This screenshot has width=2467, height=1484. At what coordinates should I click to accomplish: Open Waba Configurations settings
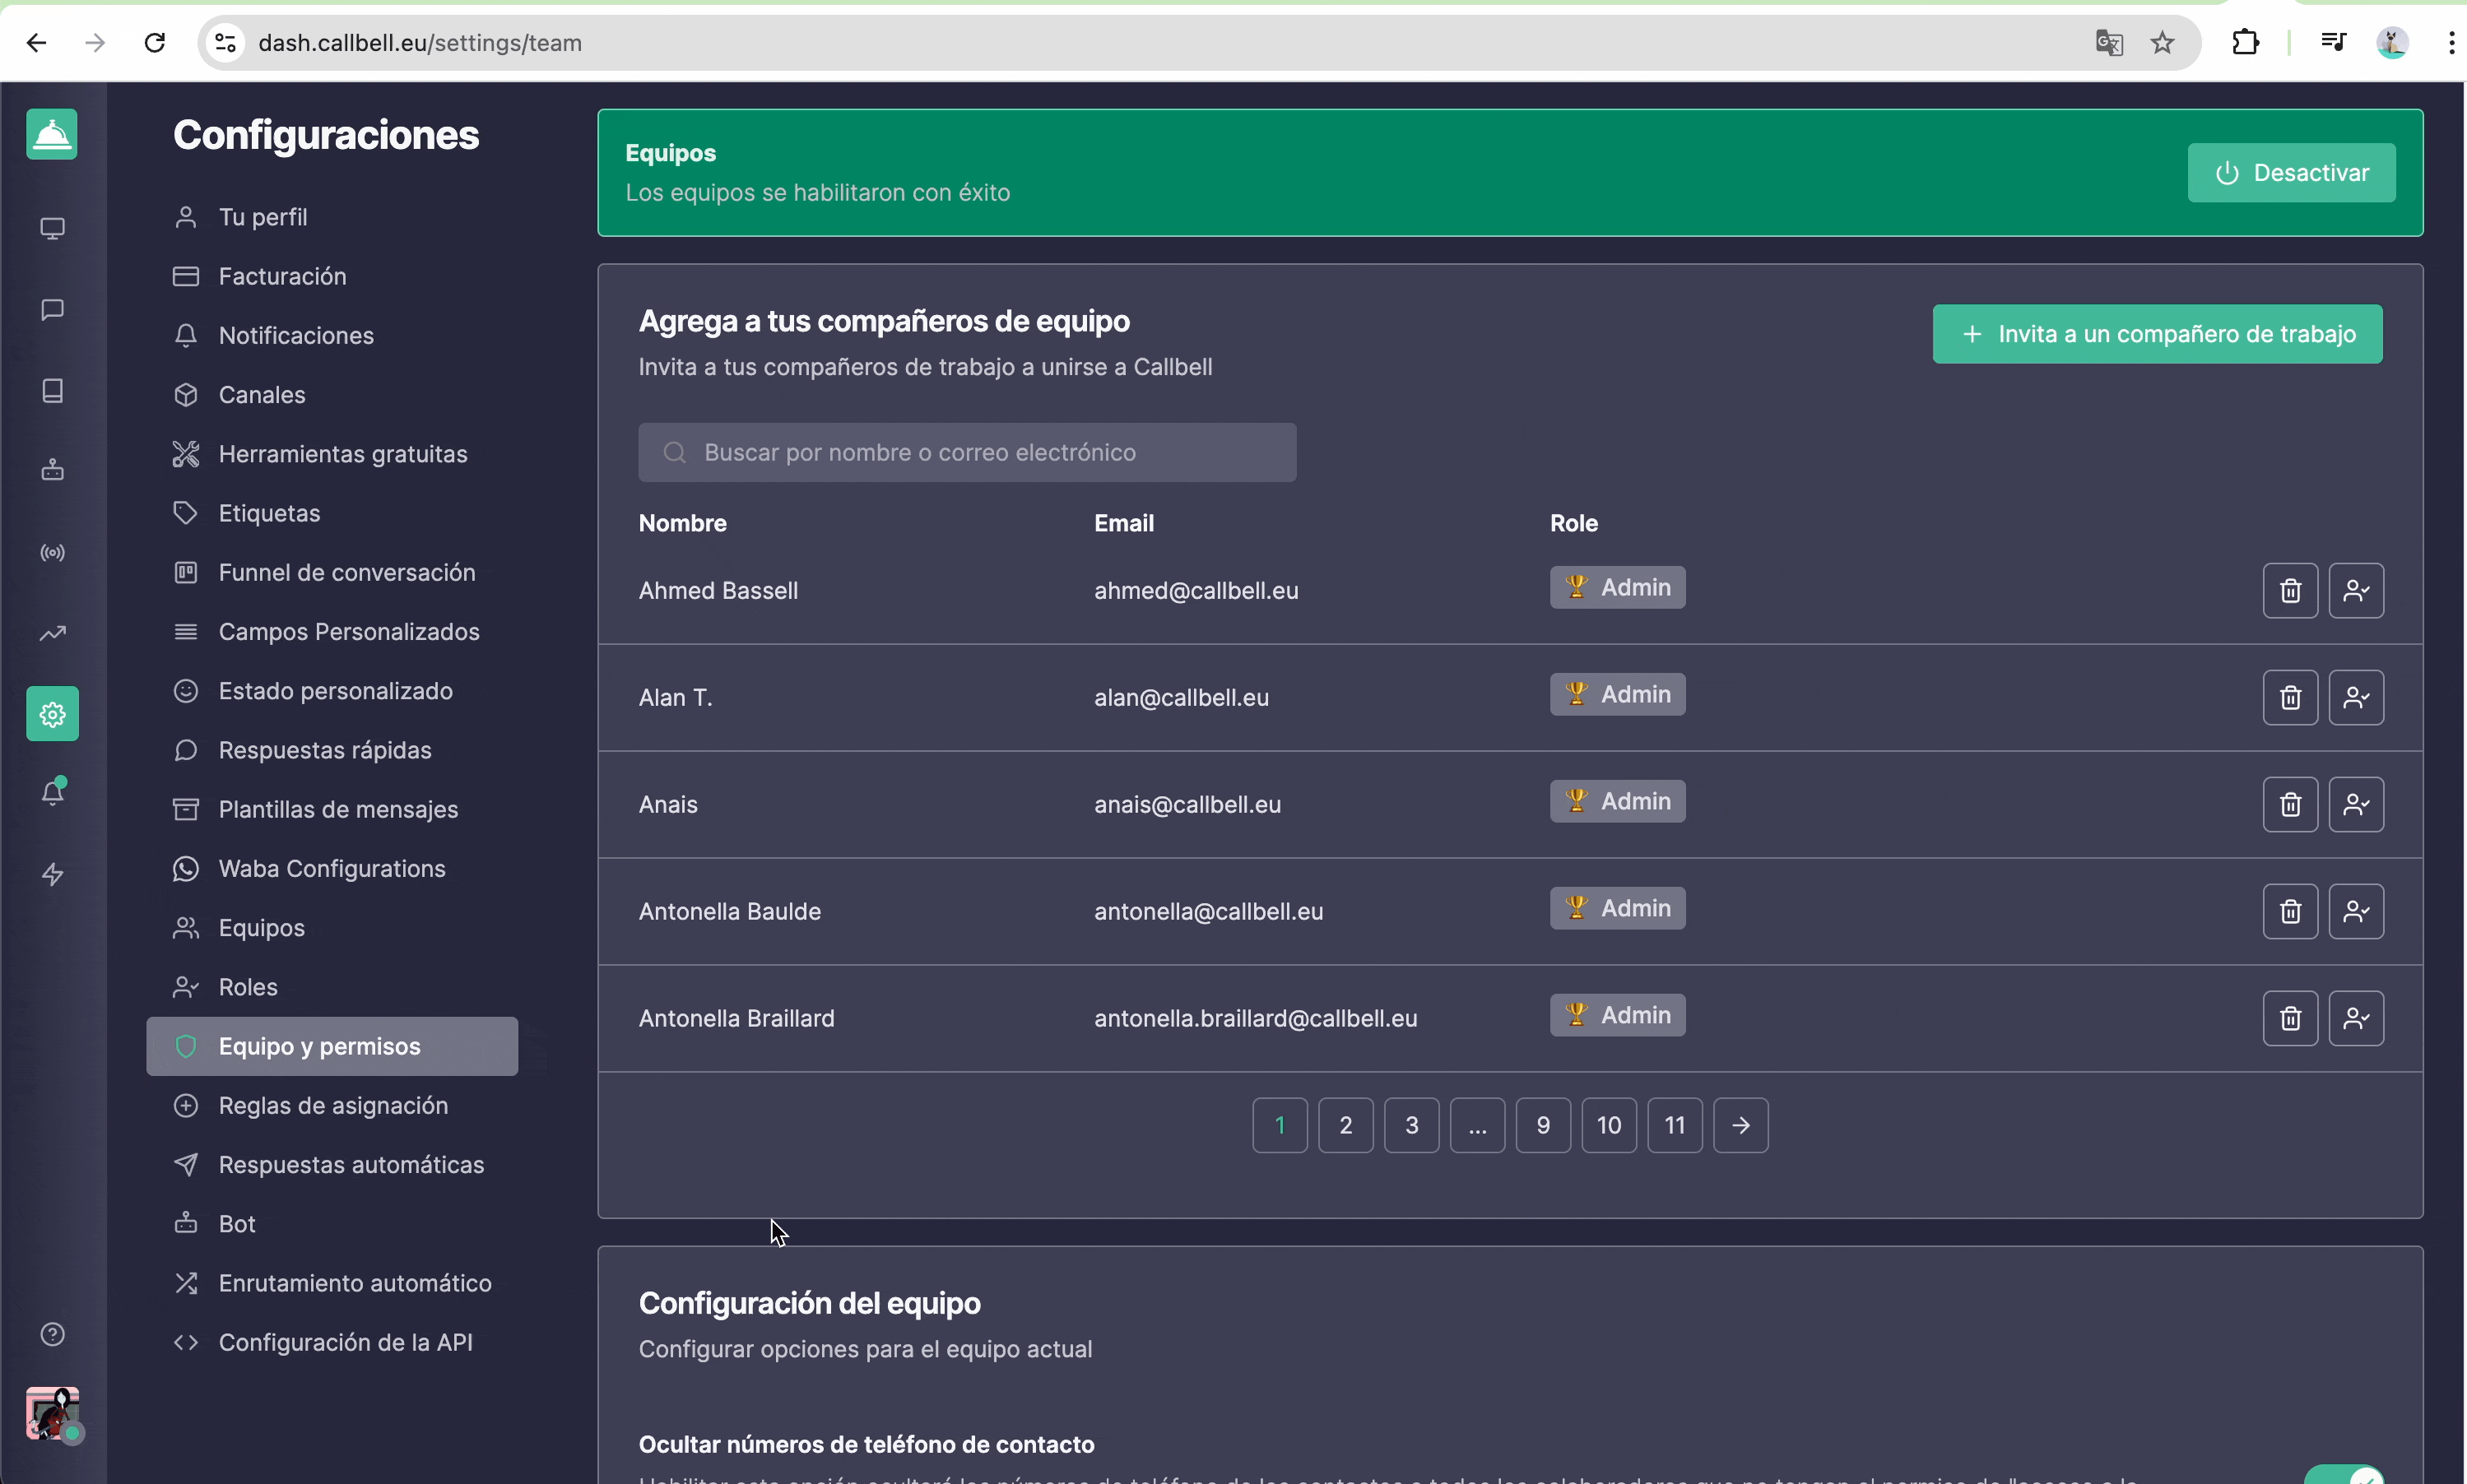332,869
